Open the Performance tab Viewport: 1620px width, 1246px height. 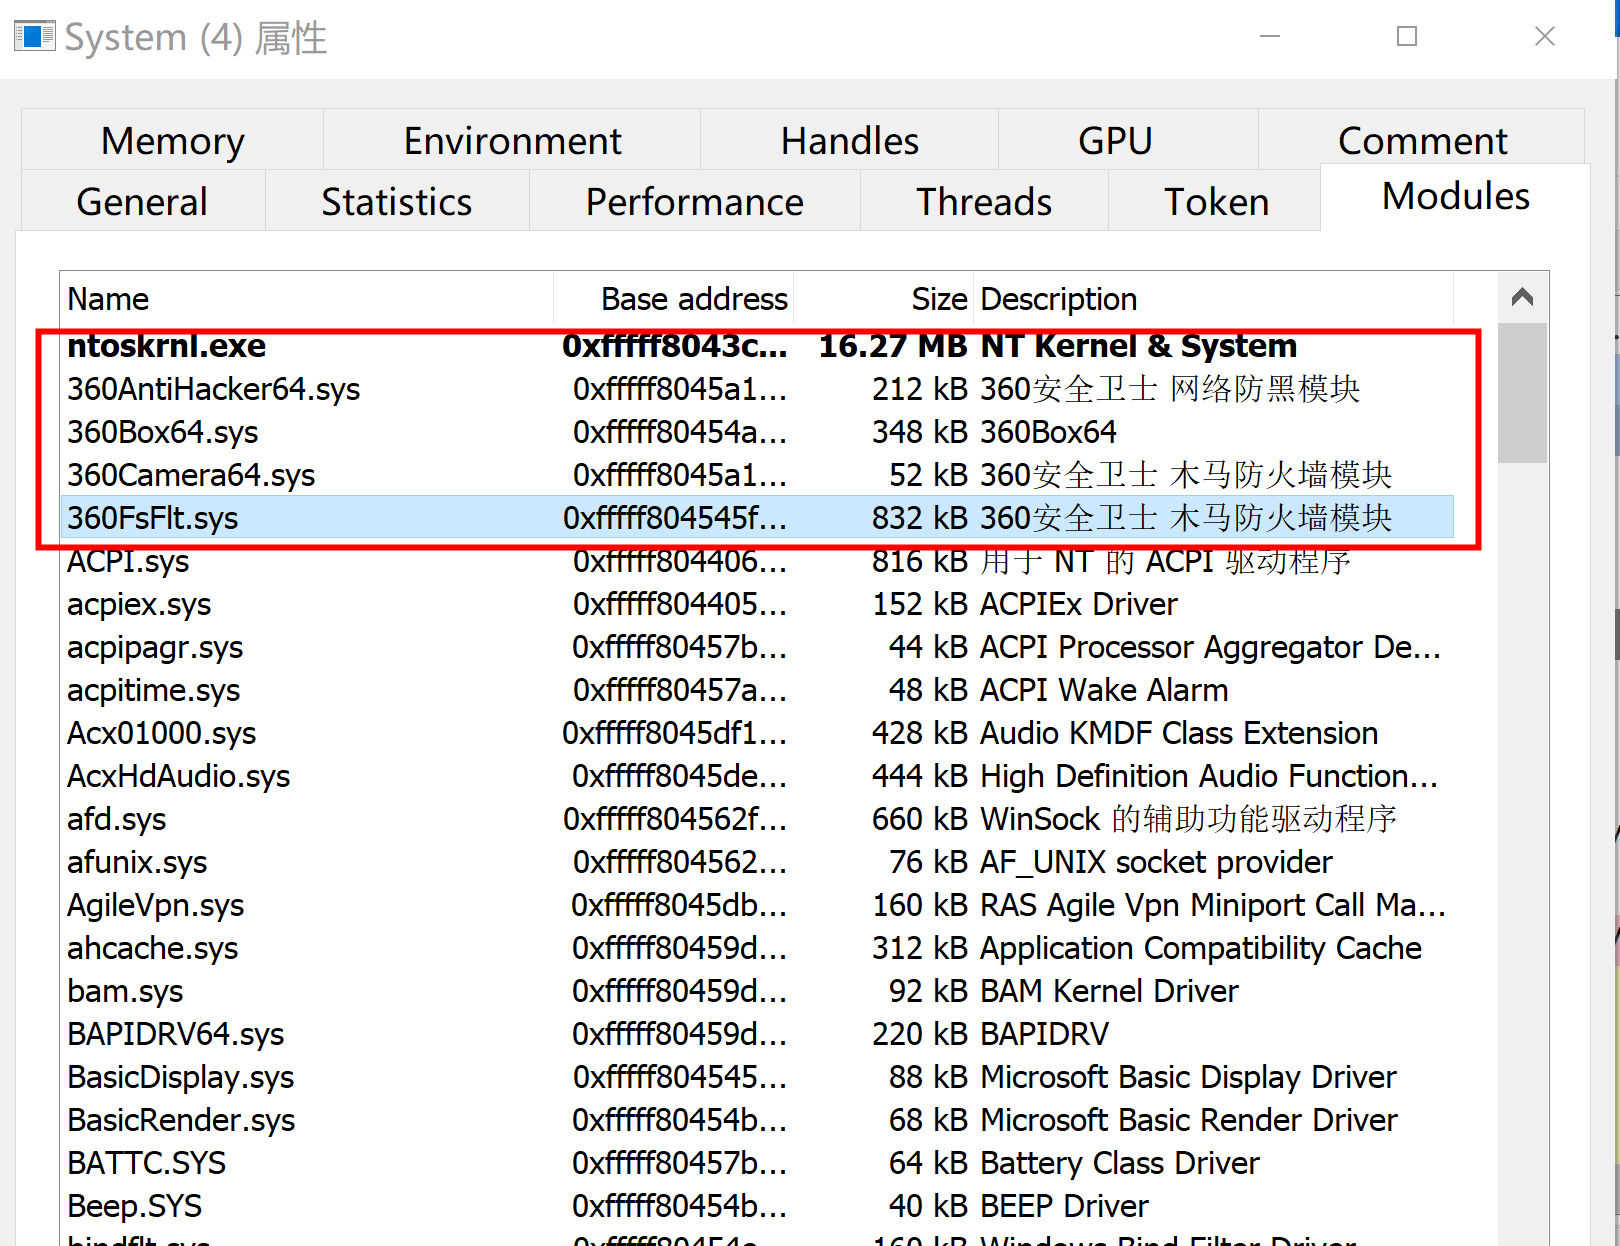pyautogui.click(x=694, y=201)
